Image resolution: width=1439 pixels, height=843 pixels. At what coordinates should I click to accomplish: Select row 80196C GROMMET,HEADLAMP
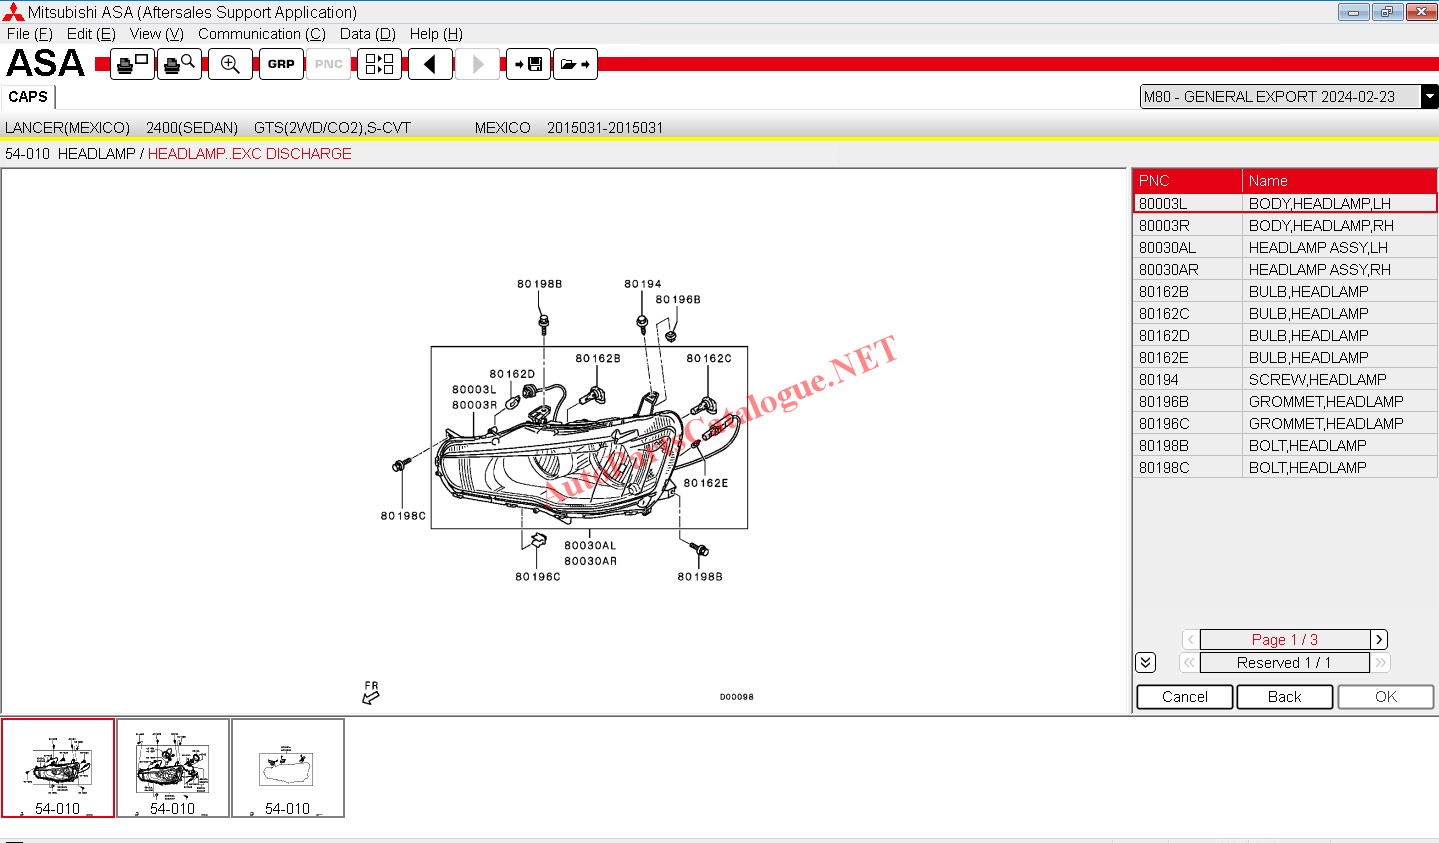(x=1285, y=423)
